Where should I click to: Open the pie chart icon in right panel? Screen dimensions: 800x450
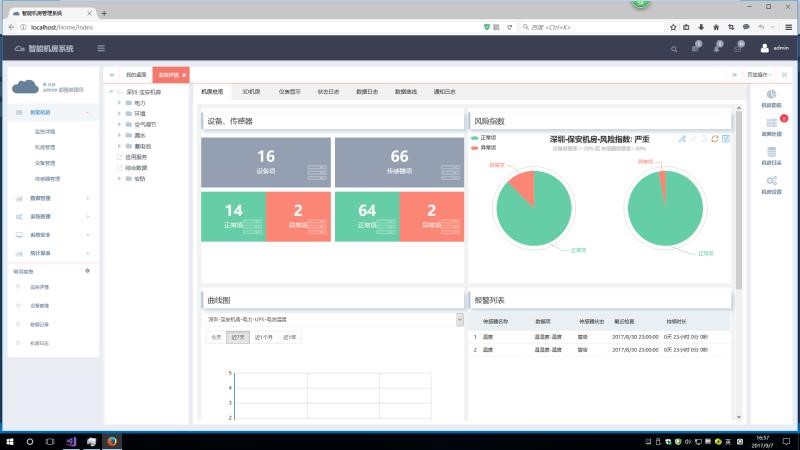pyautogui.click(x=771, y=95)
